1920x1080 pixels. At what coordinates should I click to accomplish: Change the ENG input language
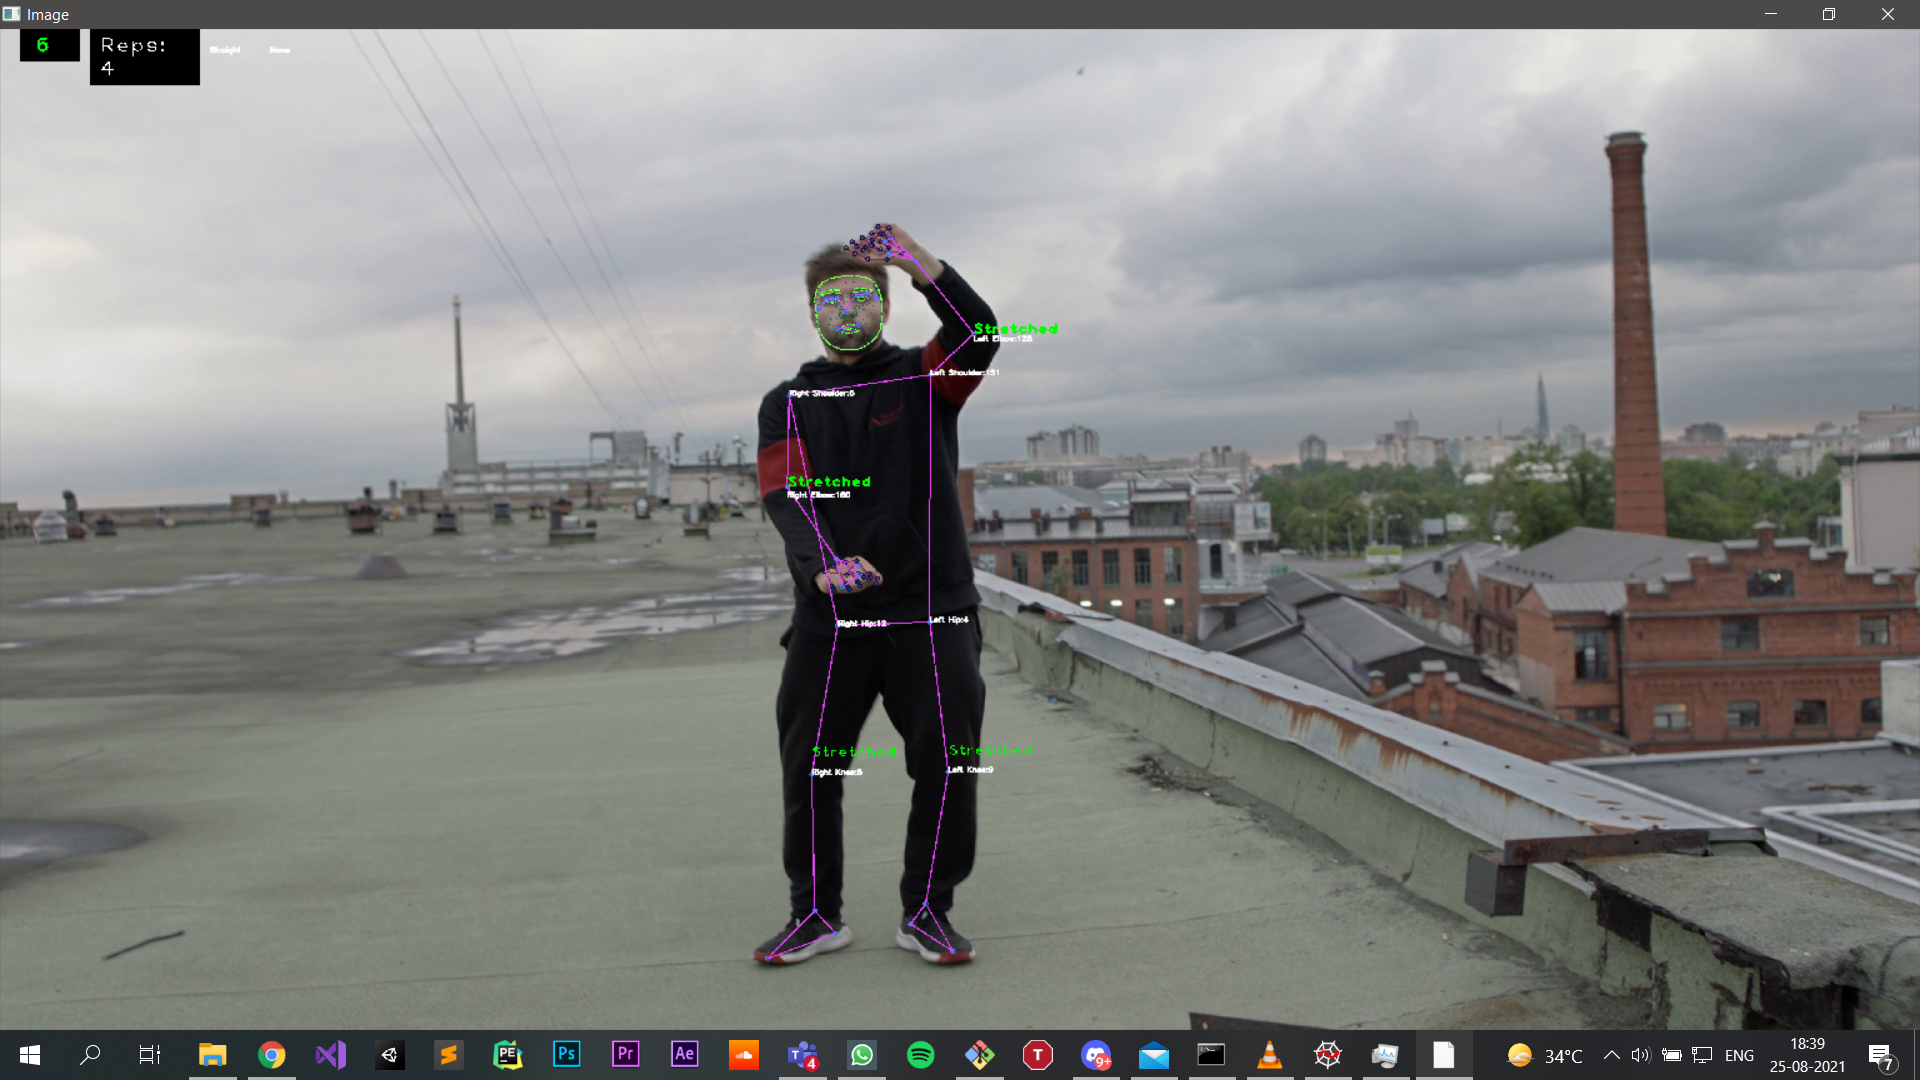coord(1739,1056)
